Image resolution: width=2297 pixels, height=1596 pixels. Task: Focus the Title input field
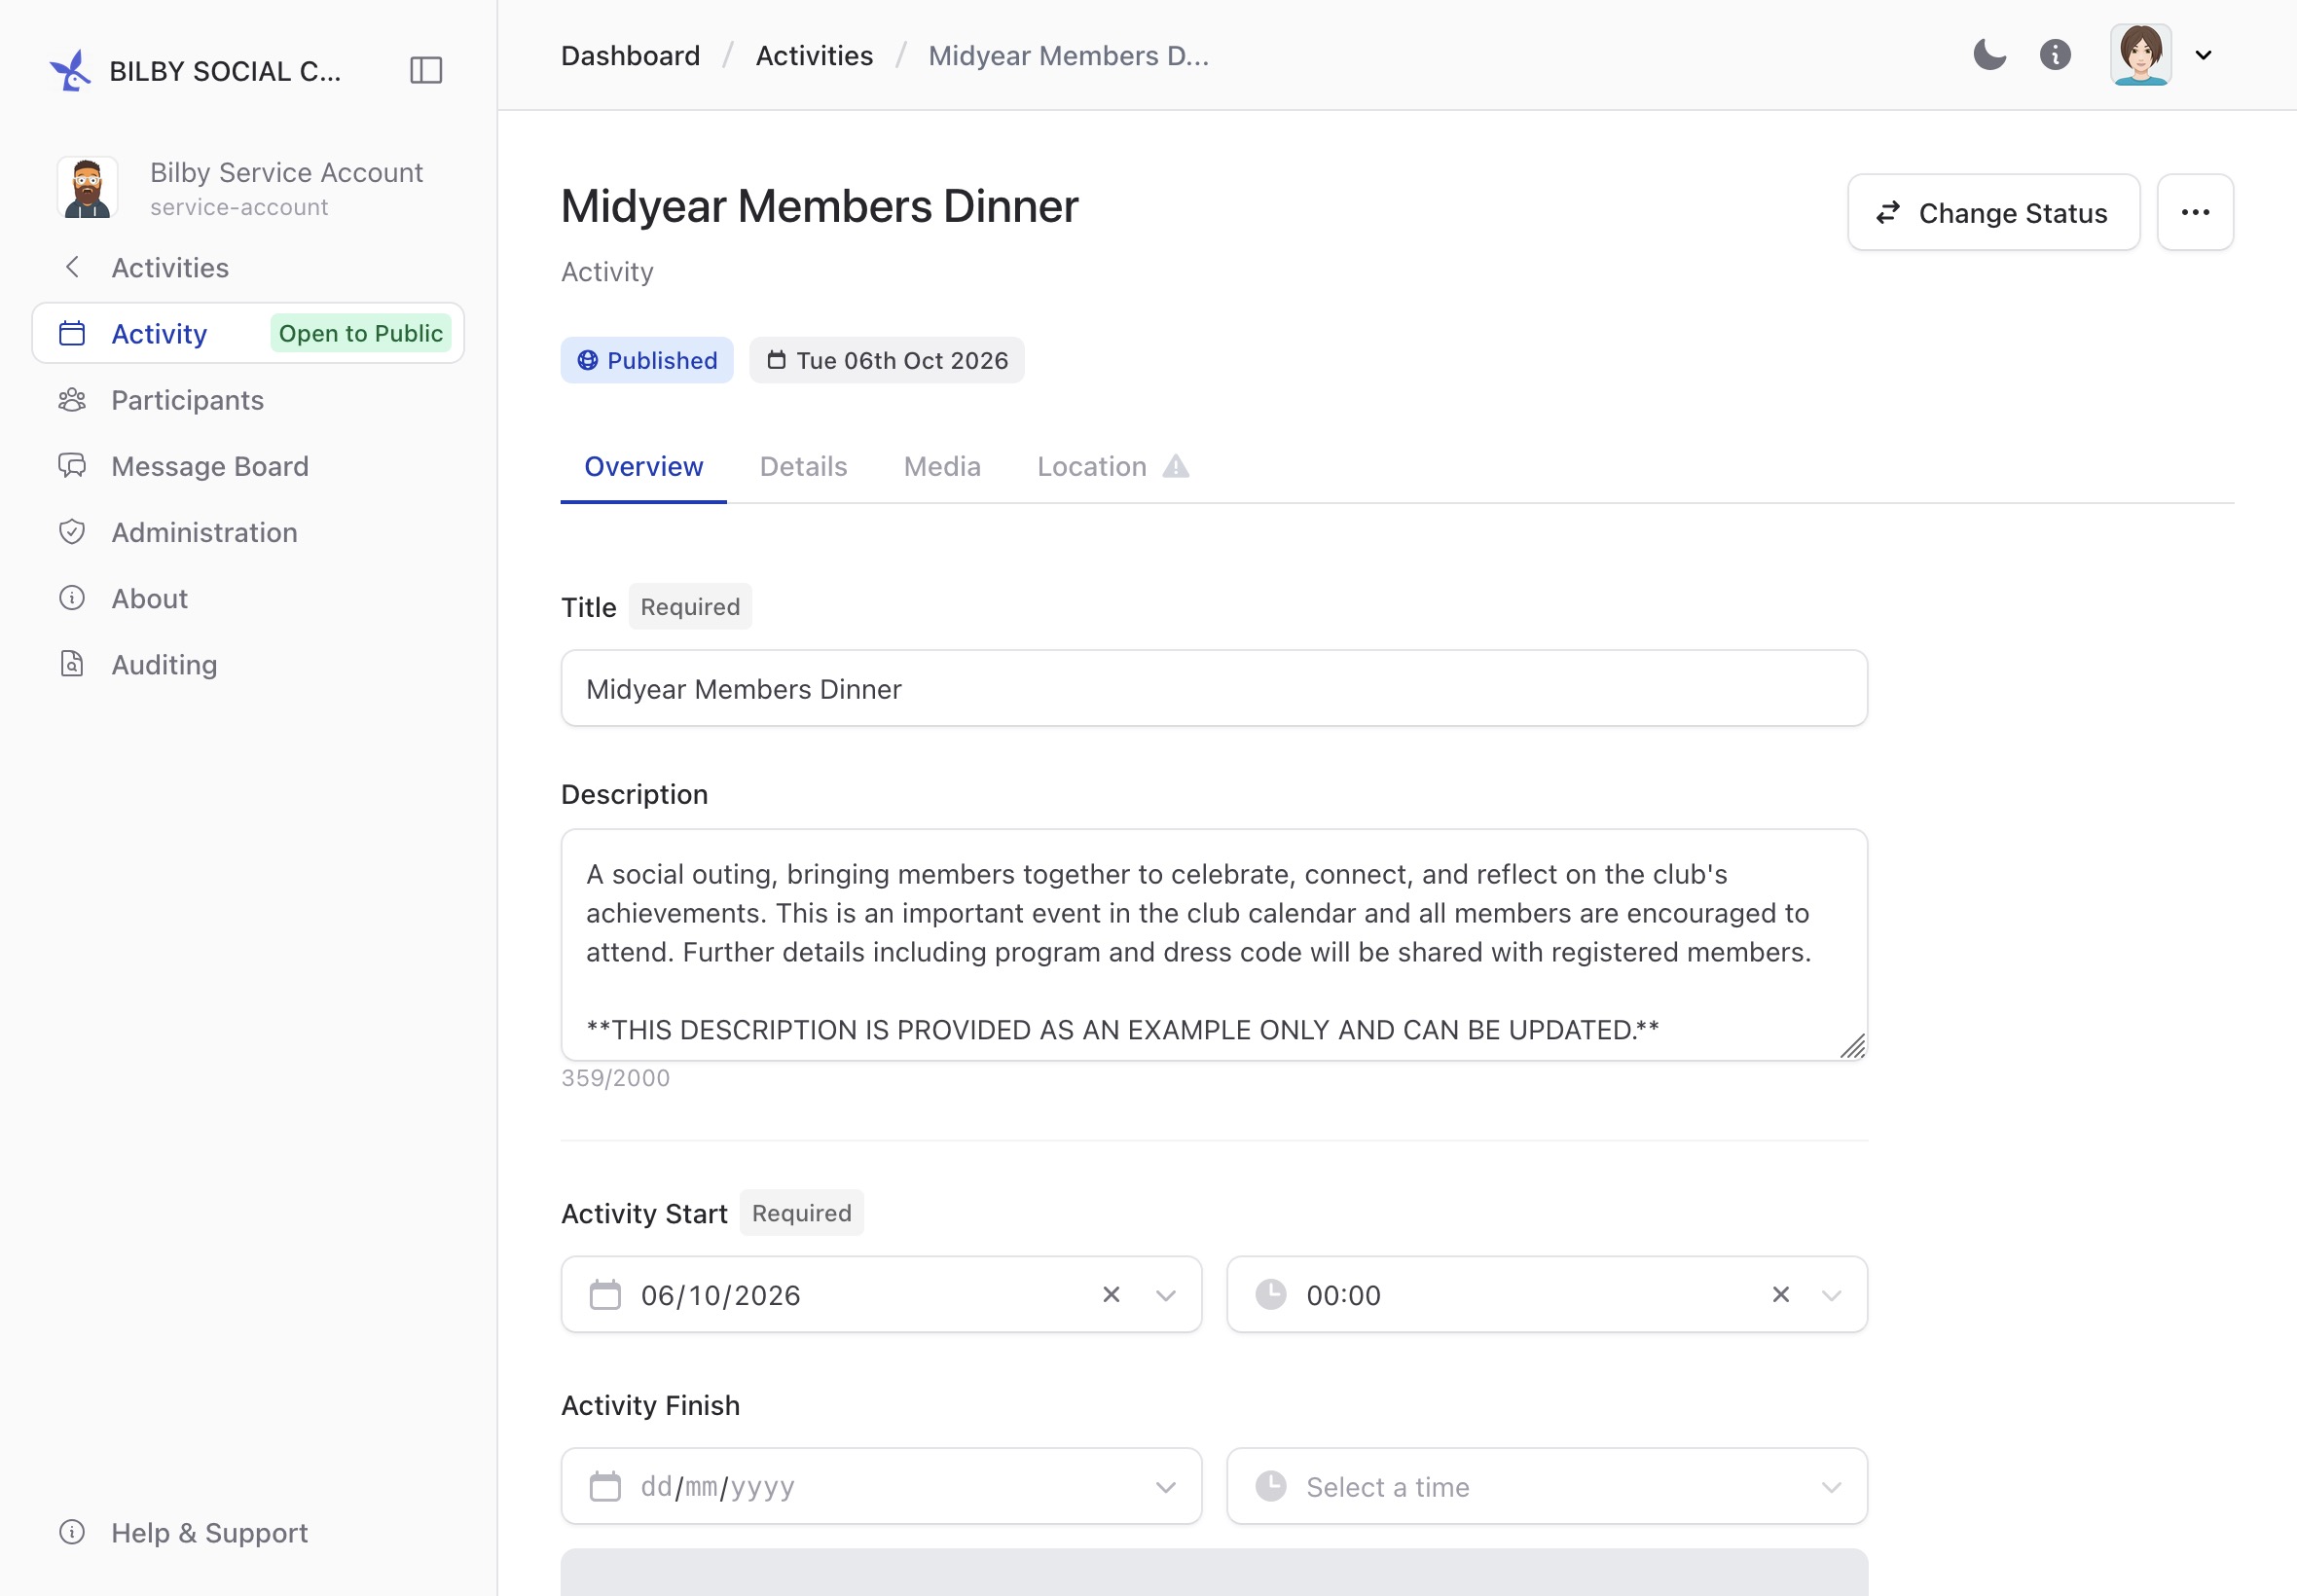click(x=1213, y=688)
